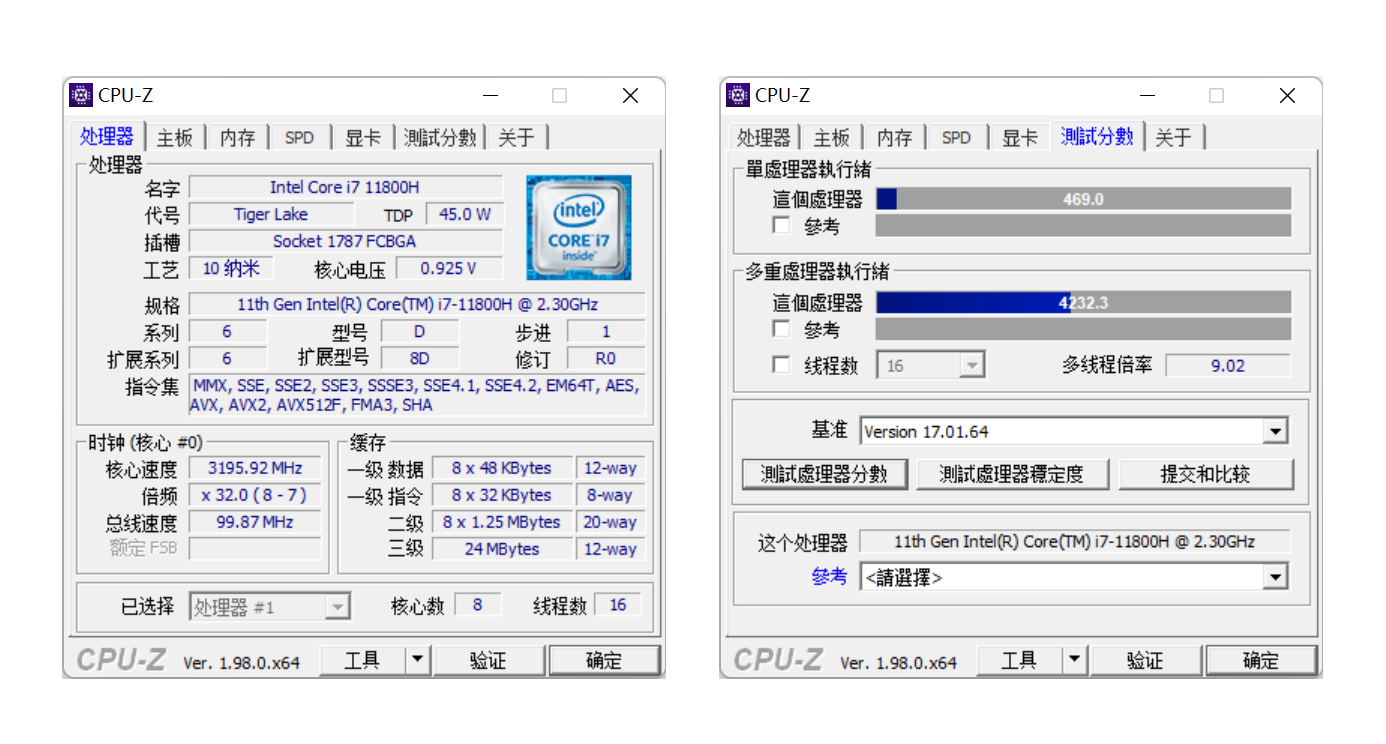
Task: Click 測試處理器分數 button
Action: [824, 474]
